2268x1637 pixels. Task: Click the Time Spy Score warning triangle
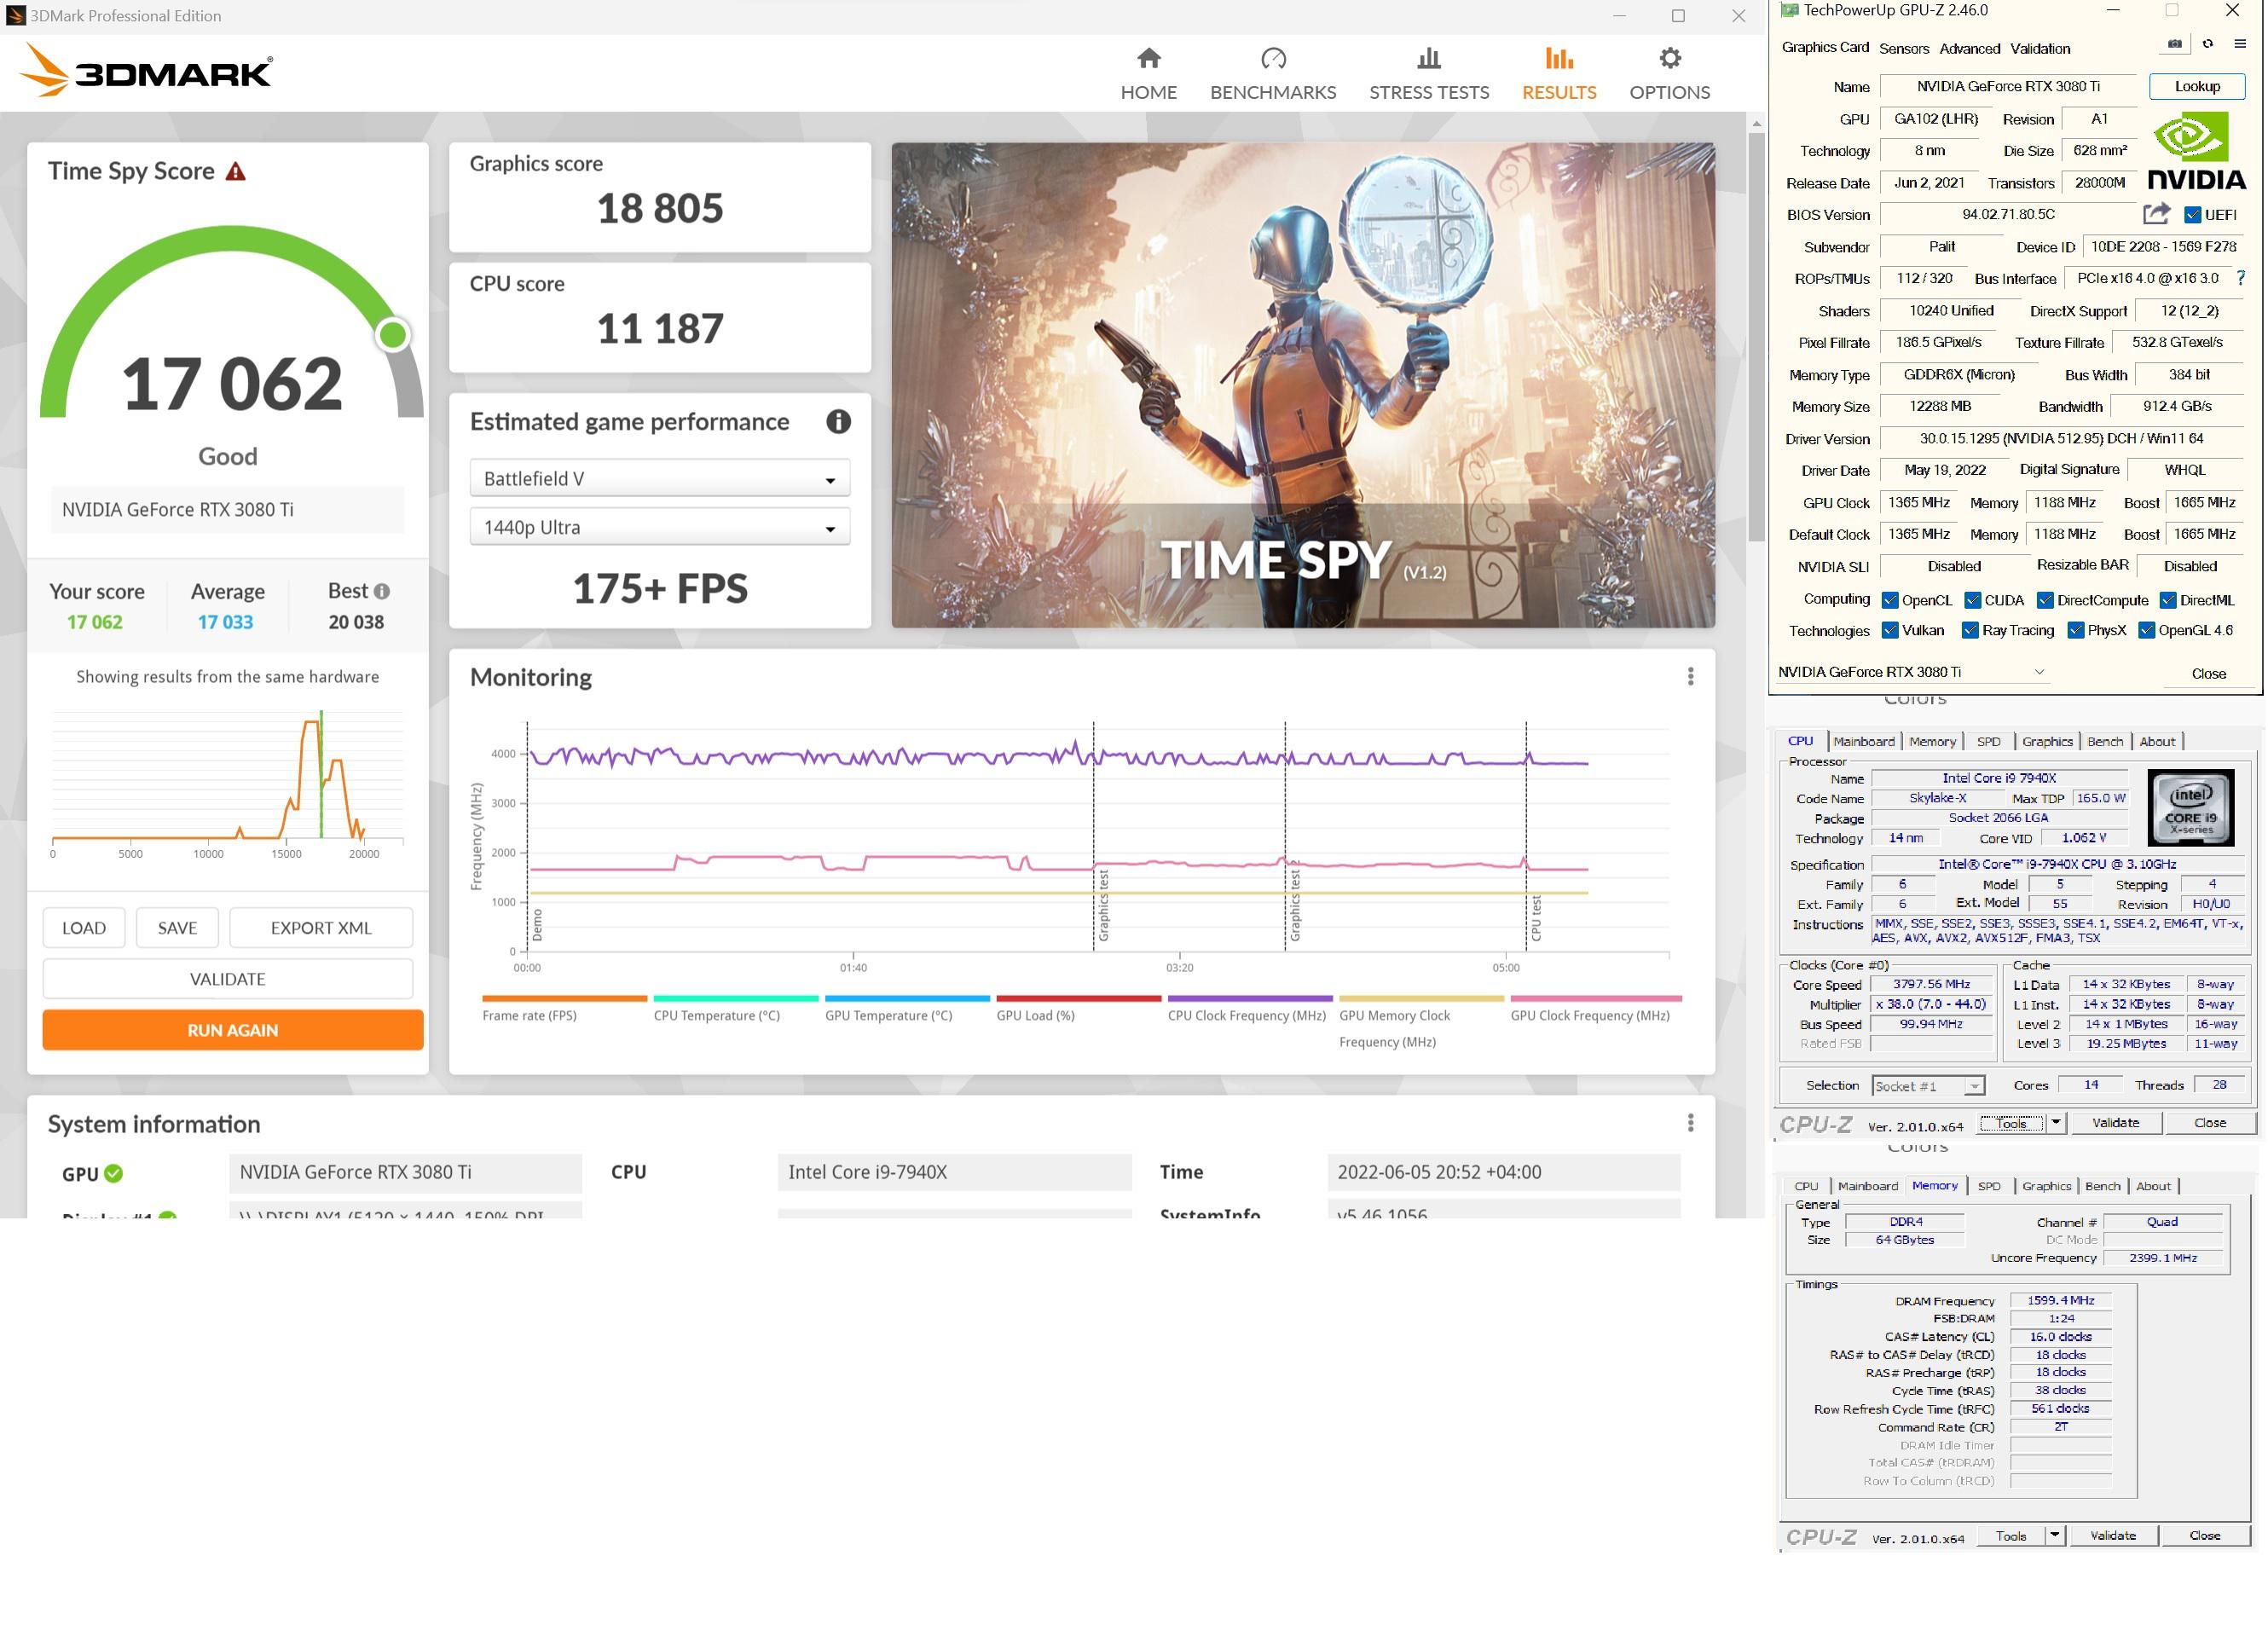236,172
